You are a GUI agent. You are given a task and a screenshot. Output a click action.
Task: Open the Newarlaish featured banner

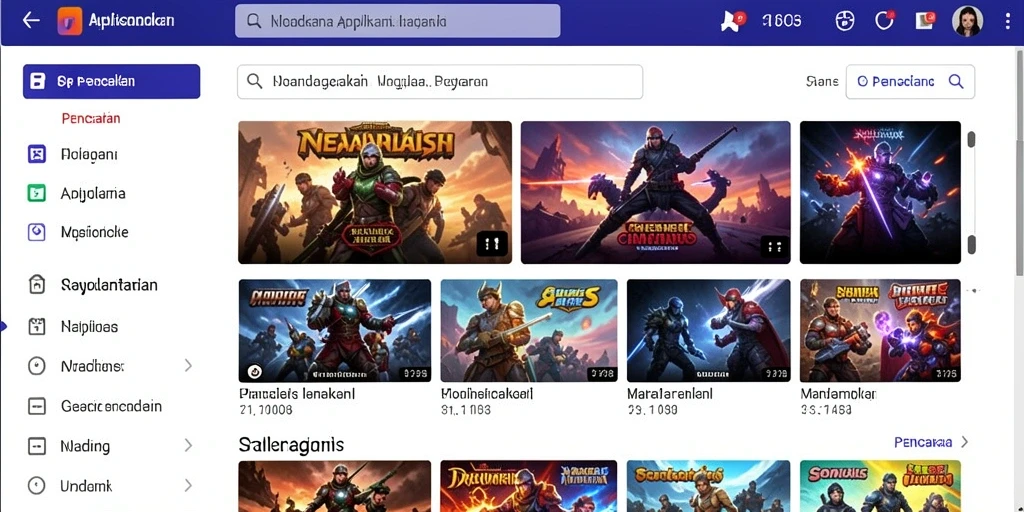pos(375,192)
